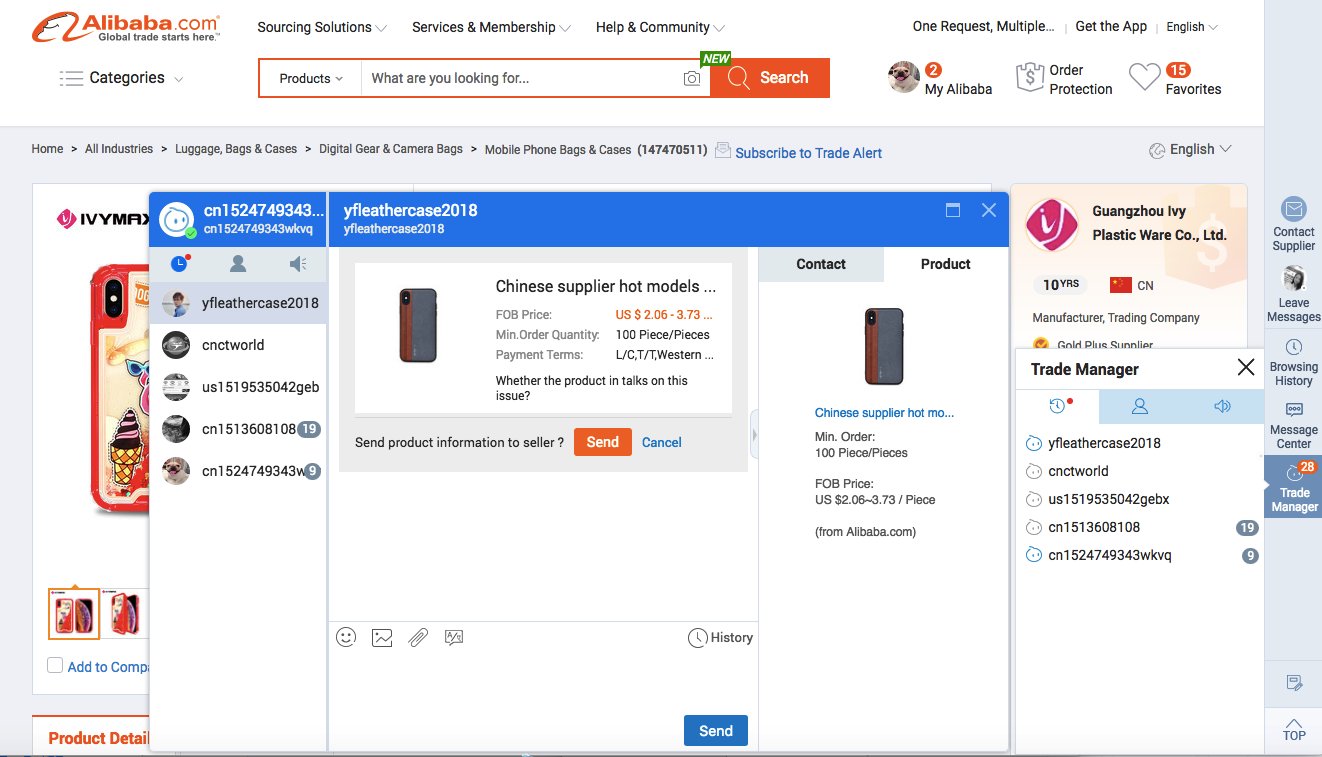Open page language English selector below breadcrumb
The height and width of the screenshot is (757, 1322).
coord(1189,149)
